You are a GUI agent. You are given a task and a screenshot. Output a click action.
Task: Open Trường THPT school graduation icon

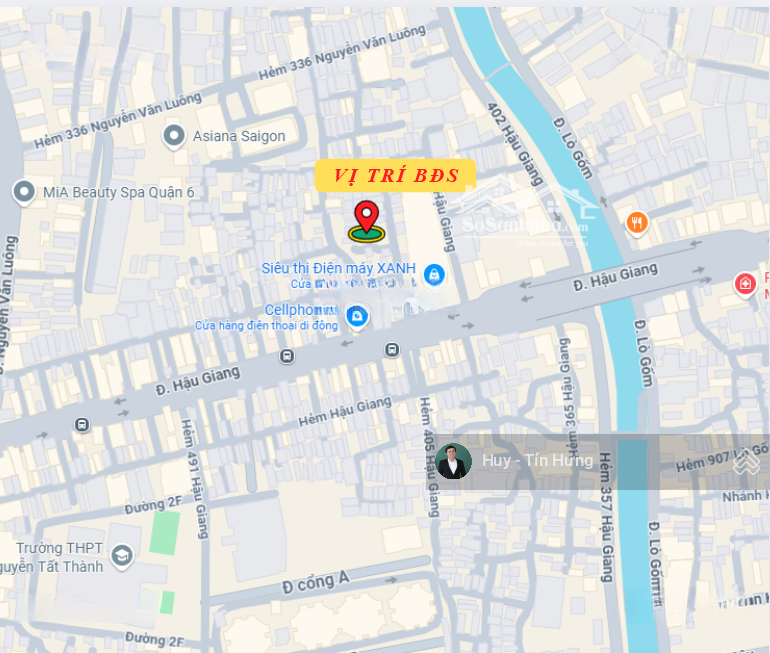coord(122,556)
